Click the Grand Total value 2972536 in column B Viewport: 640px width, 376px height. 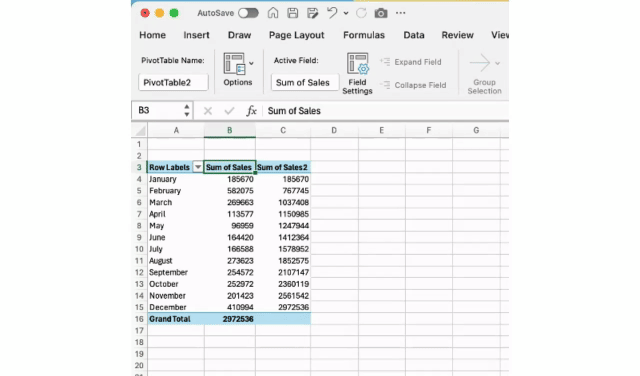(x=238, y=319)
